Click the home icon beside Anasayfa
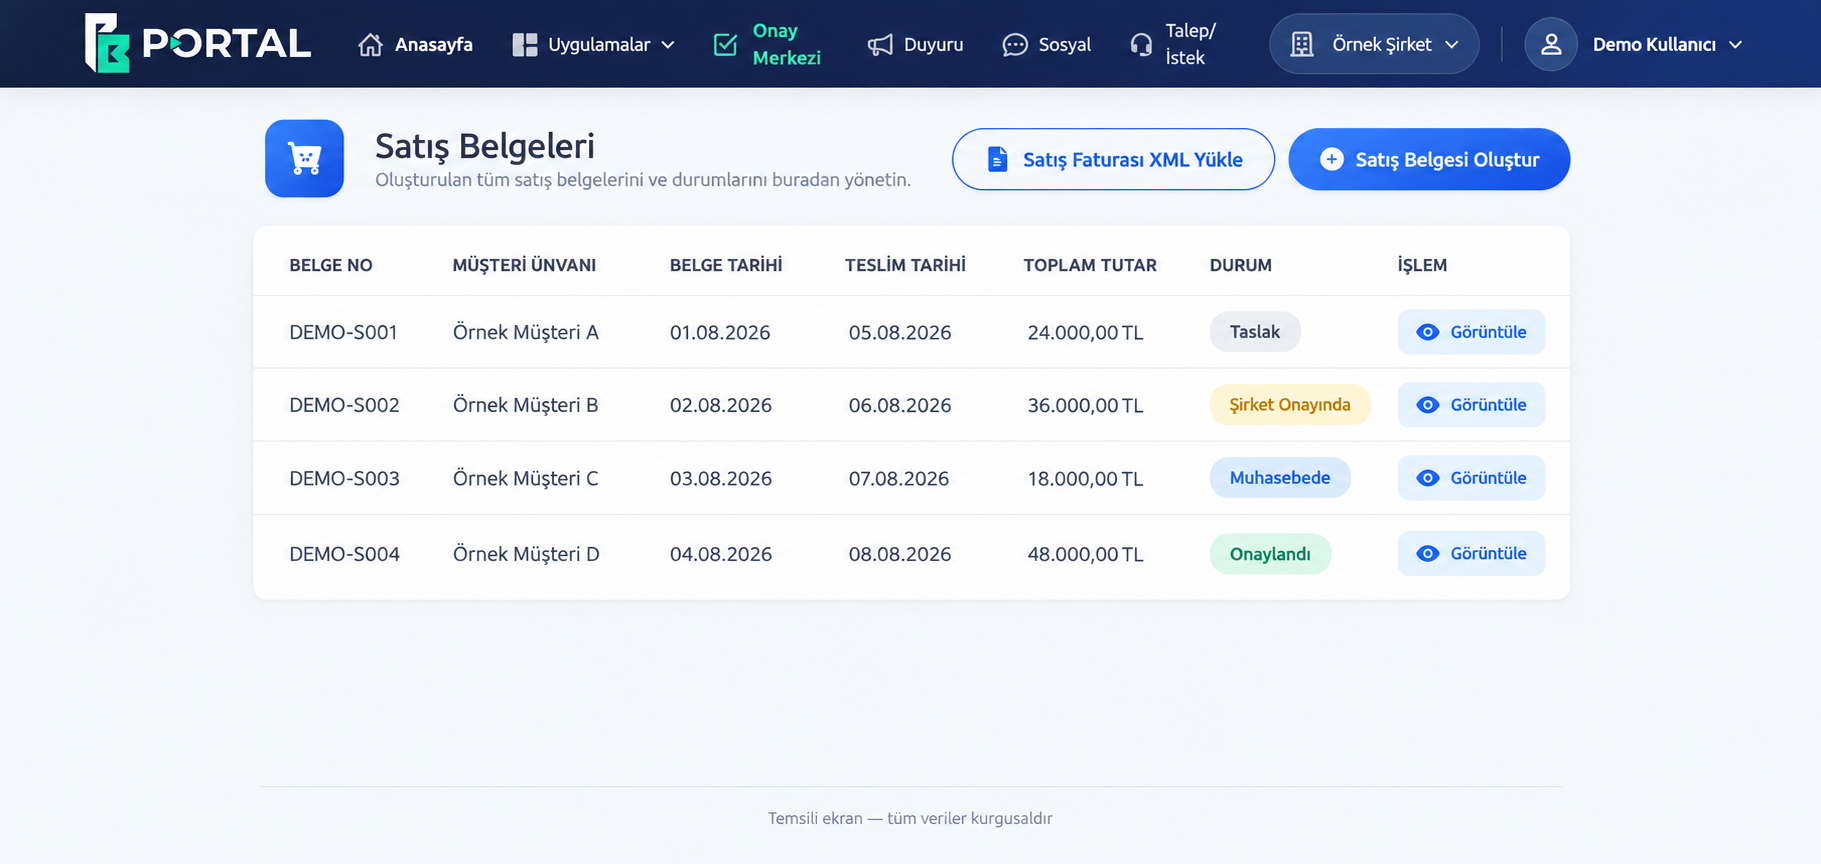This screenshot has width=1821, height=864. [x=370, y=45]
